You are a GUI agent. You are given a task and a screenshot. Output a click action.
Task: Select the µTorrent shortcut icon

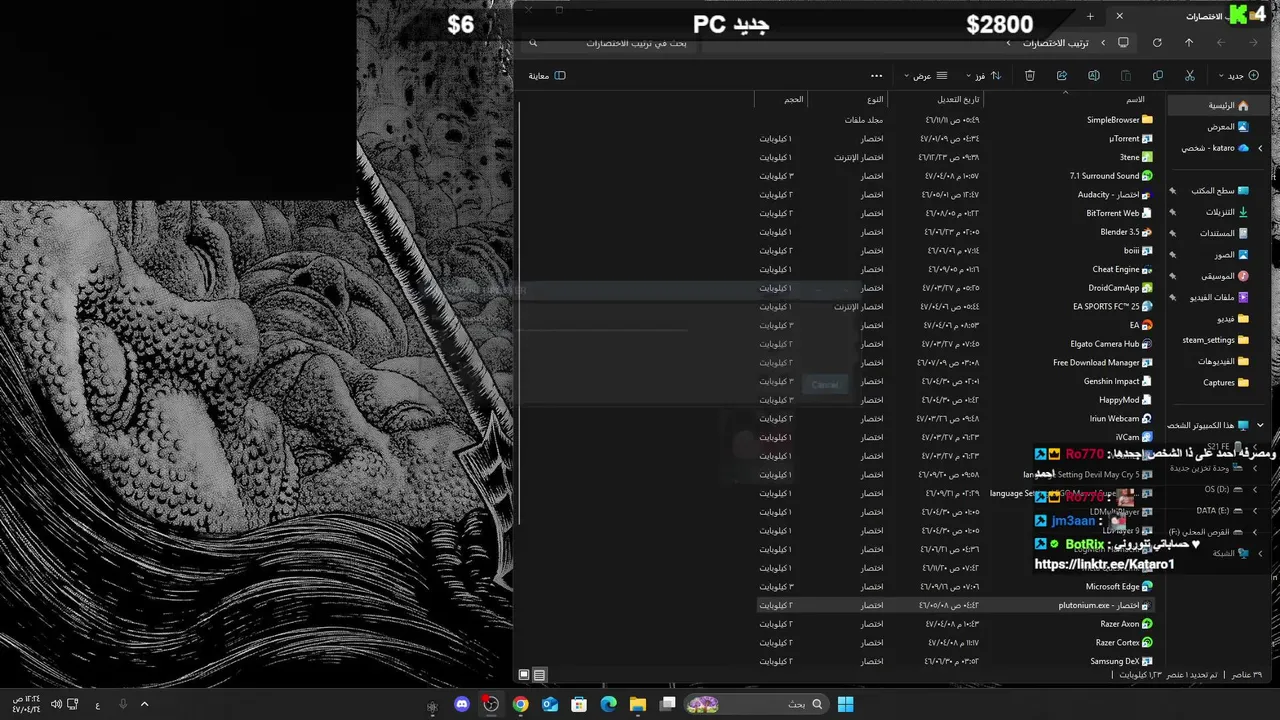coord(1147,139)
